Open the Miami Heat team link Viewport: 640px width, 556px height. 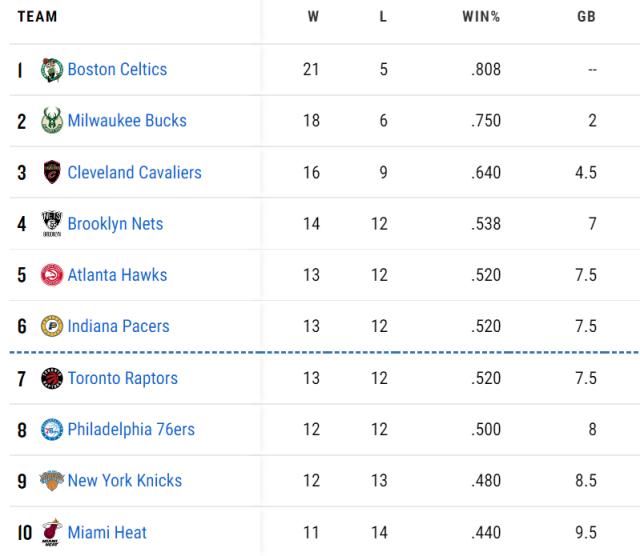pos(107,533)
